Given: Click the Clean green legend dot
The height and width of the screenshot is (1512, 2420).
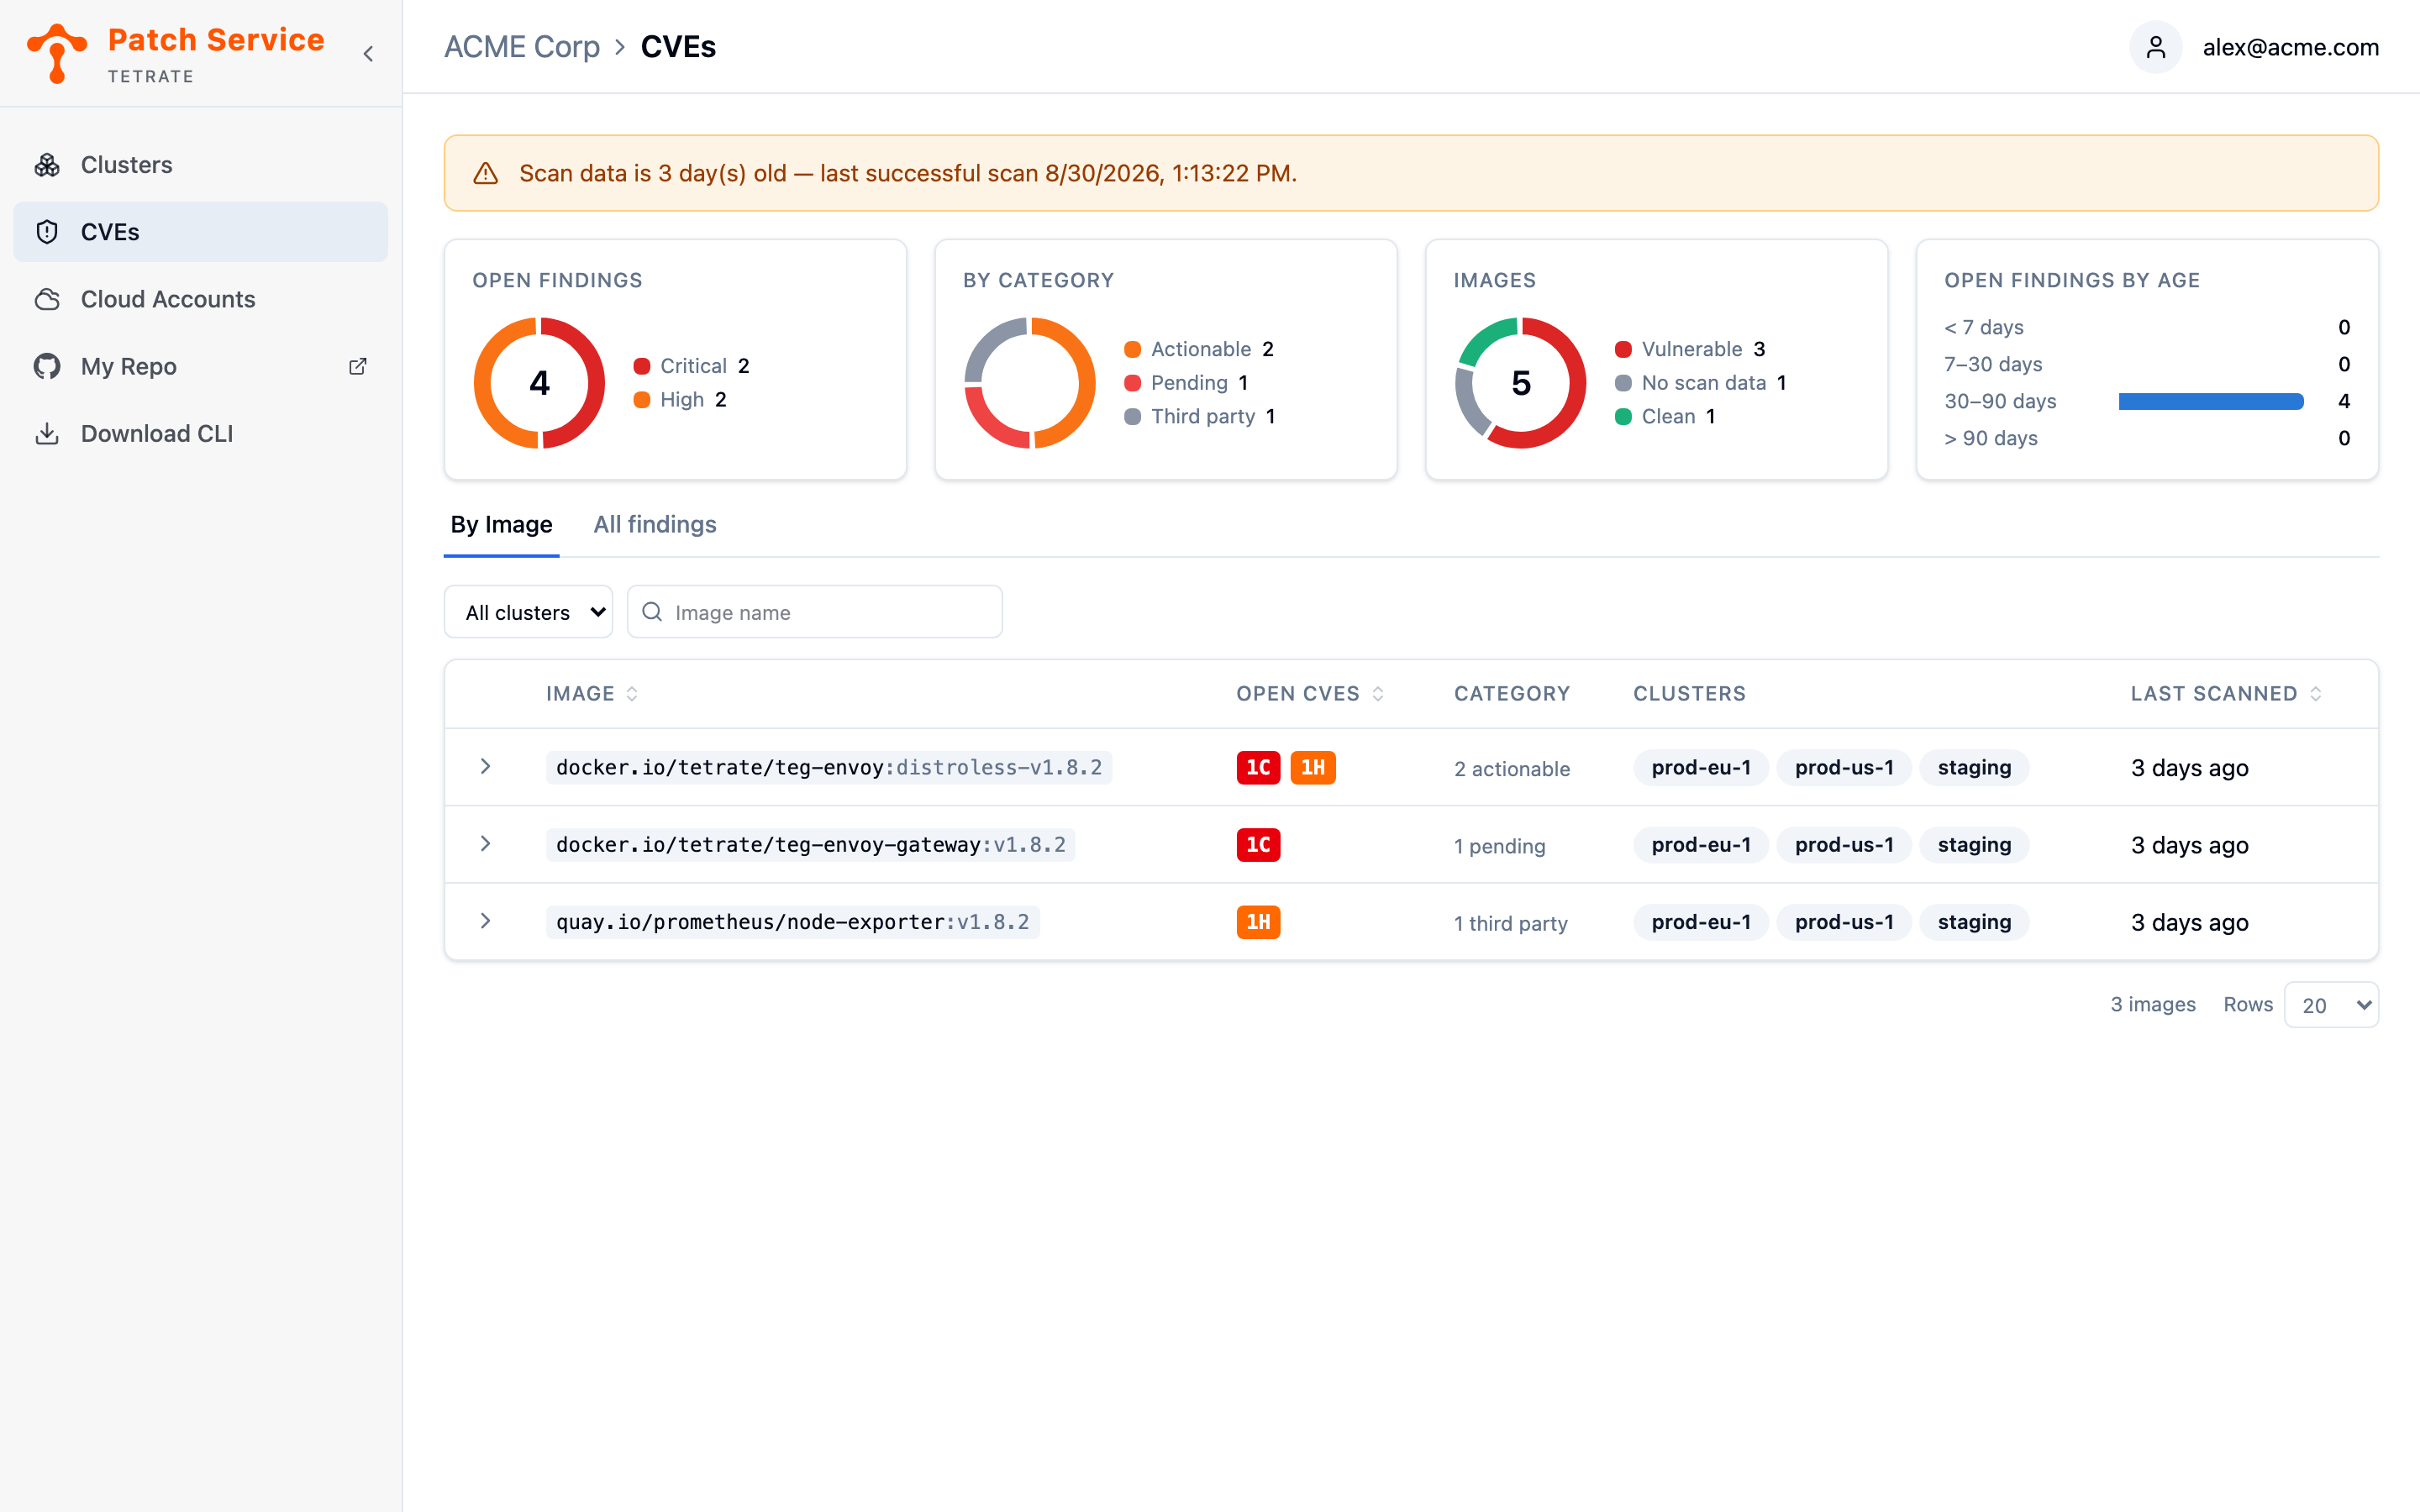Looking at the screenshot, I should tap(1623, 417).
